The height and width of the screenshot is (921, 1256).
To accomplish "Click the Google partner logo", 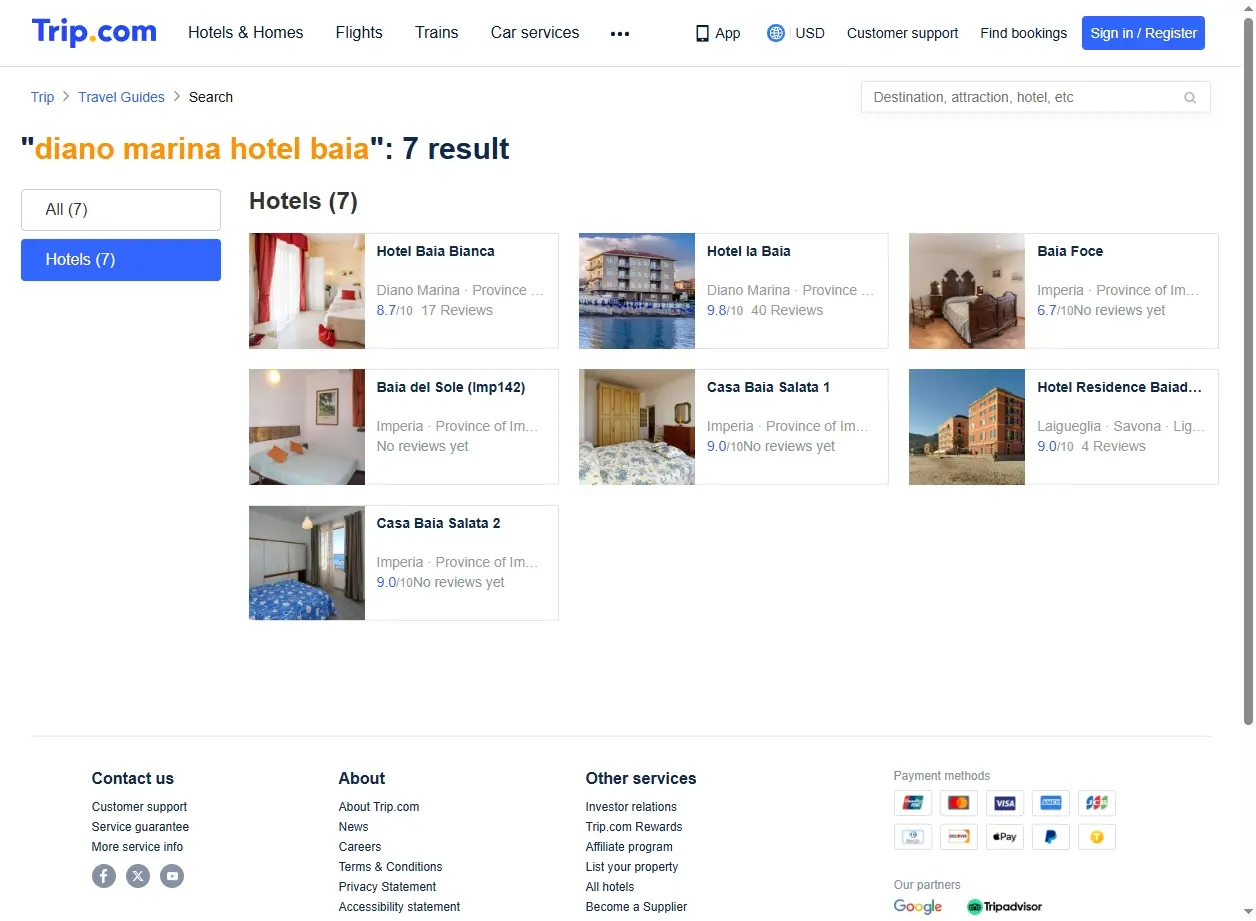I will coord(918,906).
